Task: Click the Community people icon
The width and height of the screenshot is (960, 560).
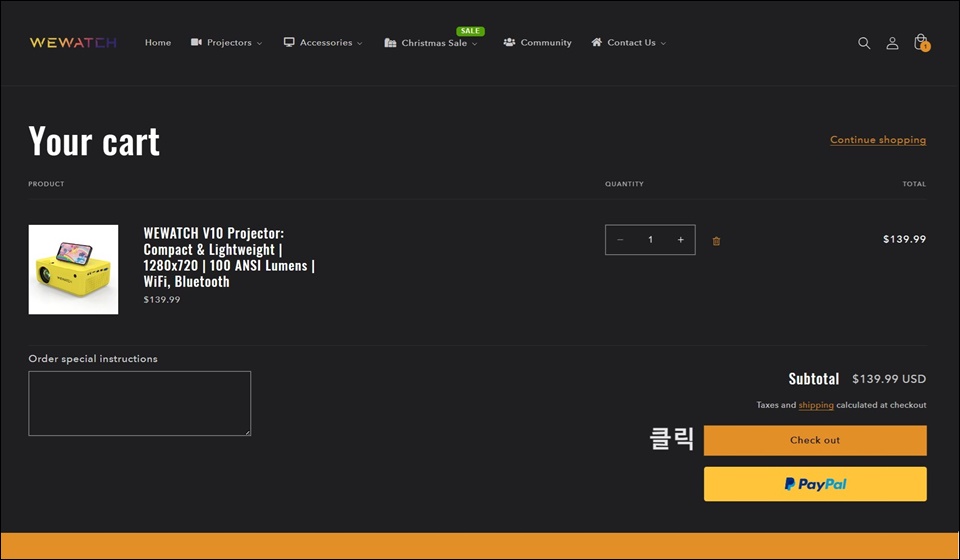Action: tap(509, 42)
